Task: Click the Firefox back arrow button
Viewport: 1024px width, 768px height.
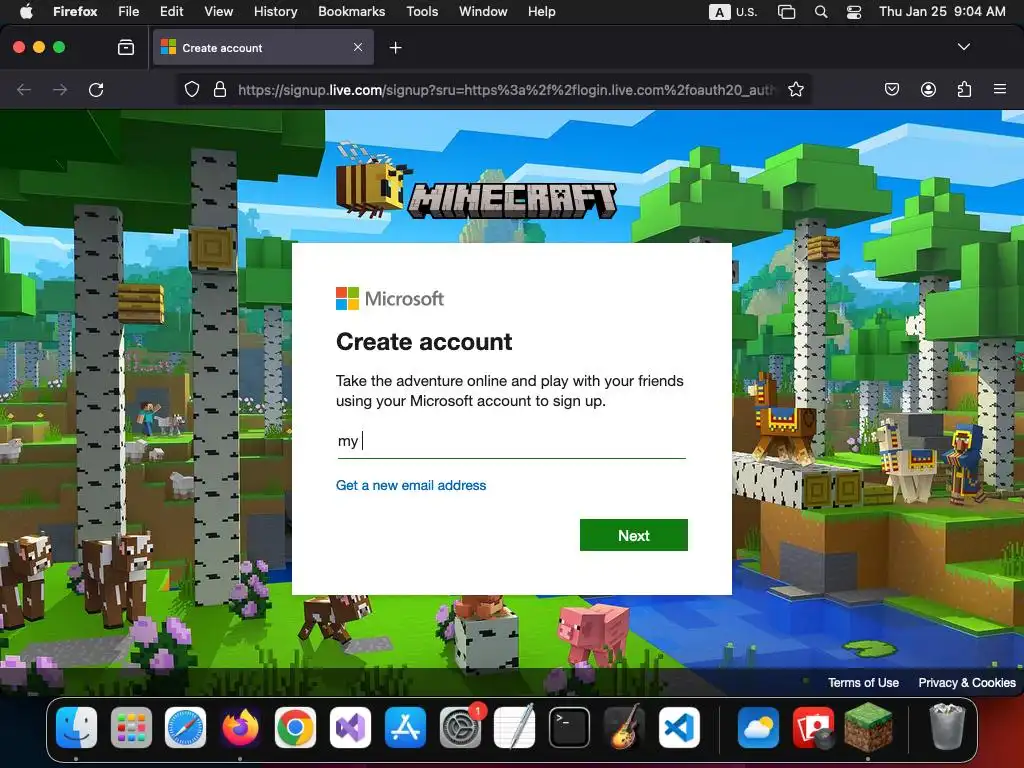Action: [x=24, y=89]
